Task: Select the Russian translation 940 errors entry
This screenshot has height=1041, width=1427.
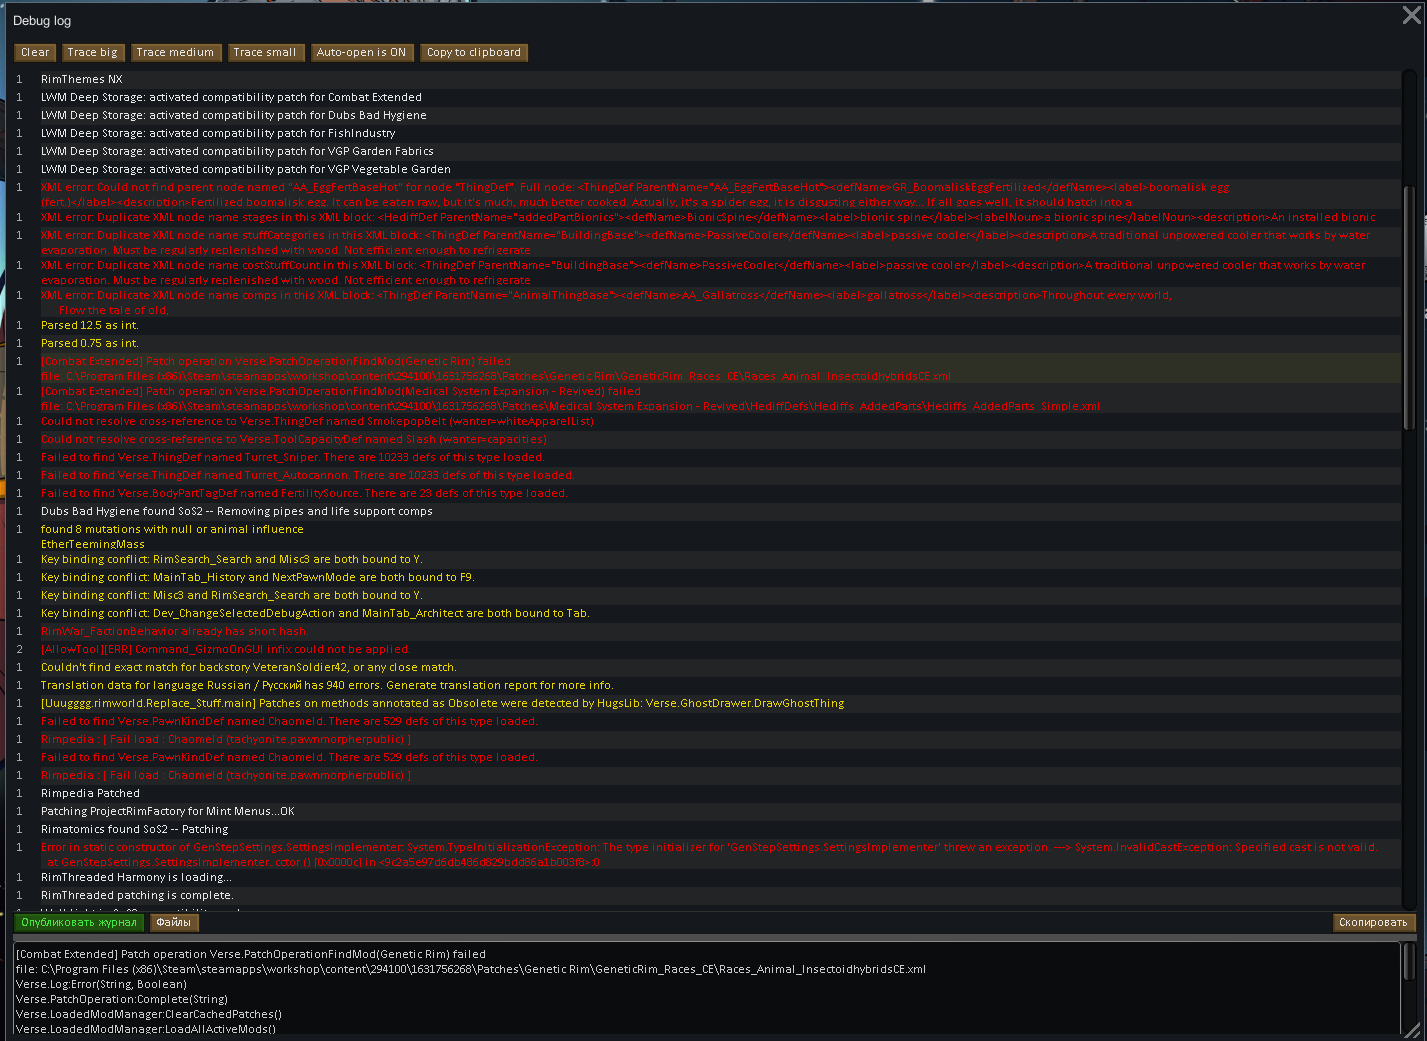Action: tap(707, 686)
